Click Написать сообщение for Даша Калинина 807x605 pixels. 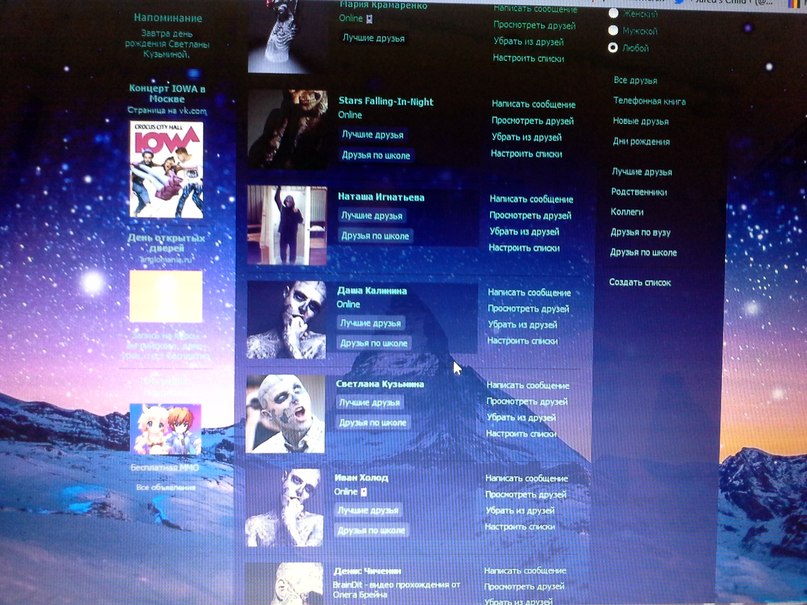pos(529,293)
